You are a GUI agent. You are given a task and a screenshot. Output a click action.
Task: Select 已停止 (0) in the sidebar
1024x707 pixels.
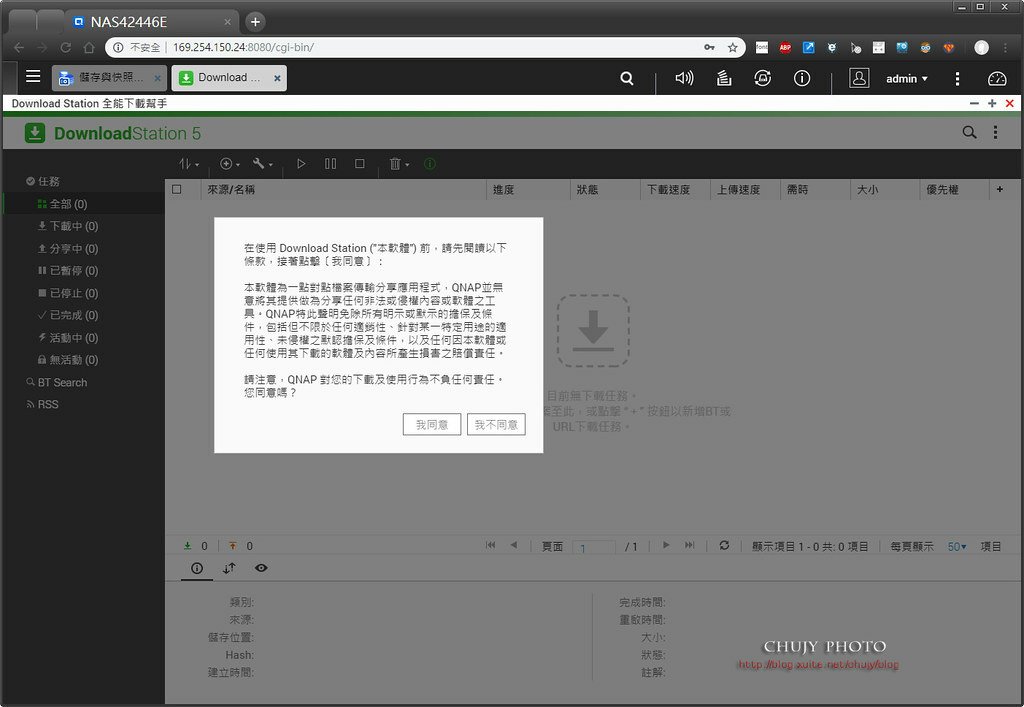click(84, 293)
